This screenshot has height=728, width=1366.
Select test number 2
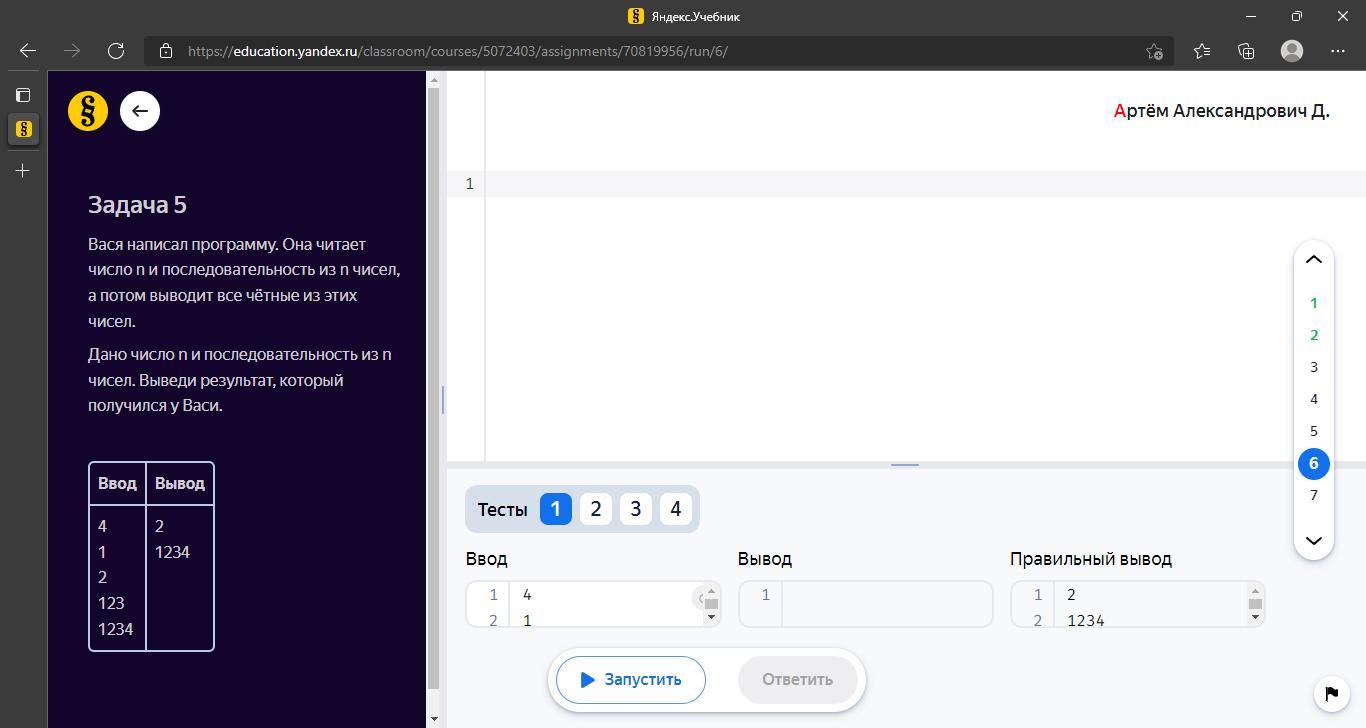pyautogui.click(x=596, y=509)
